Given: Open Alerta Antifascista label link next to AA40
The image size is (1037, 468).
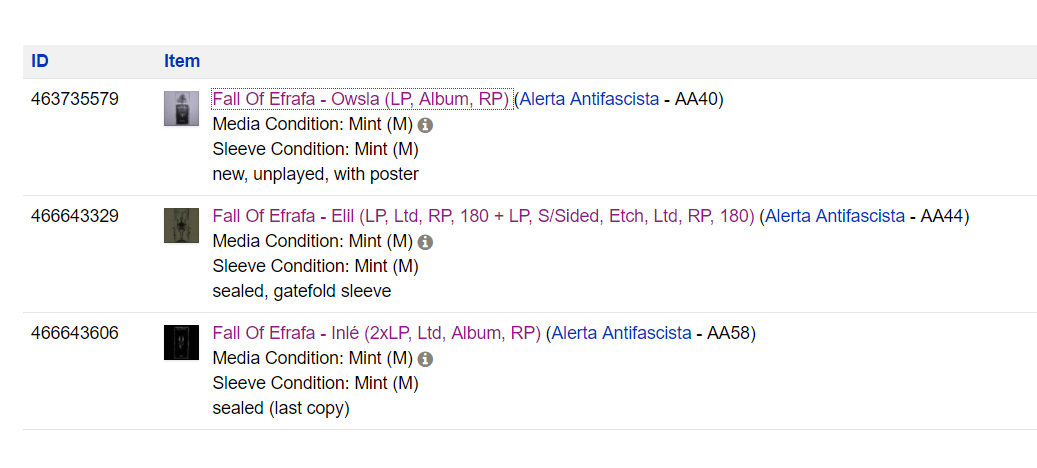Looking at the screenshot, I should click(589, 99).
